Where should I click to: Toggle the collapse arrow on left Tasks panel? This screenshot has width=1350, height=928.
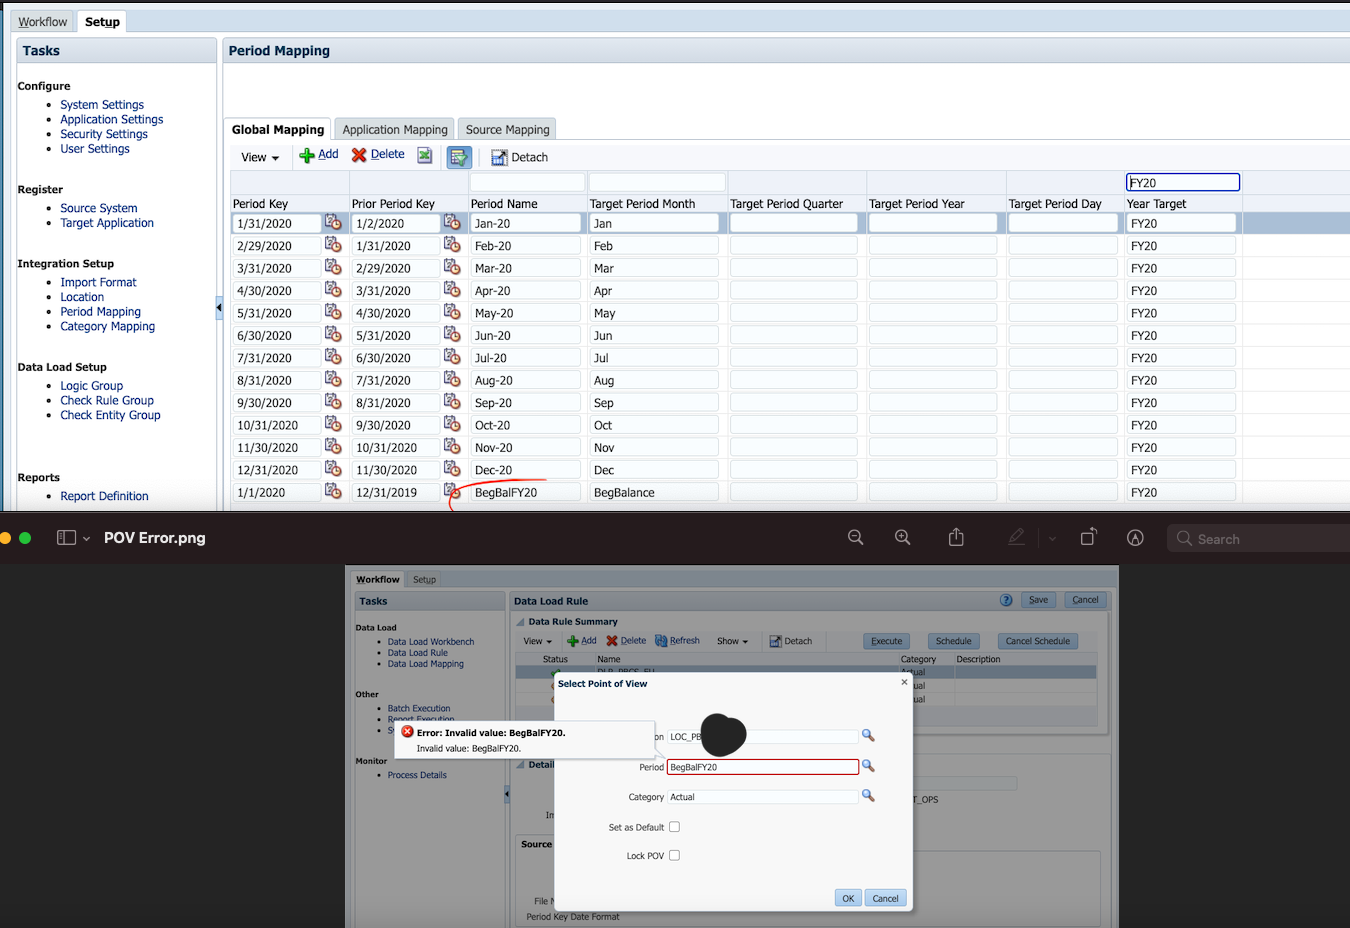219,308
